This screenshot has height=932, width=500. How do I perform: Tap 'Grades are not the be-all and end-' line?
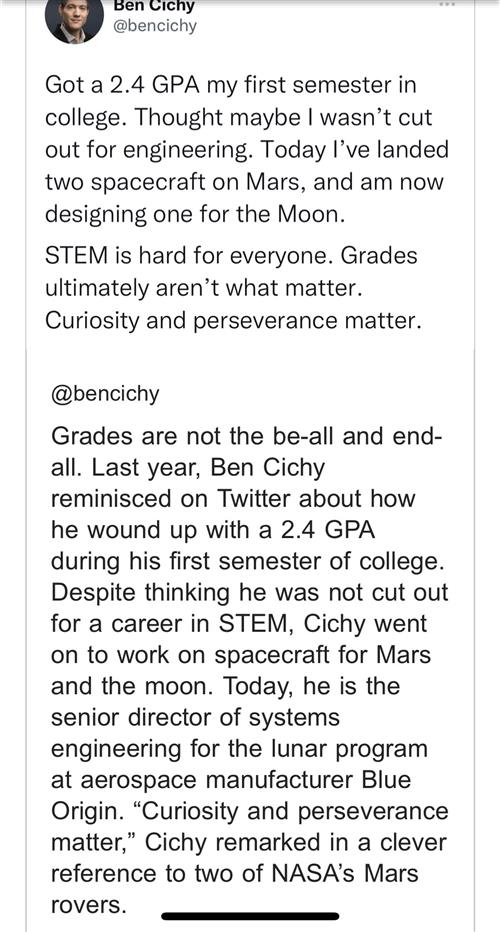click(246, 437)
